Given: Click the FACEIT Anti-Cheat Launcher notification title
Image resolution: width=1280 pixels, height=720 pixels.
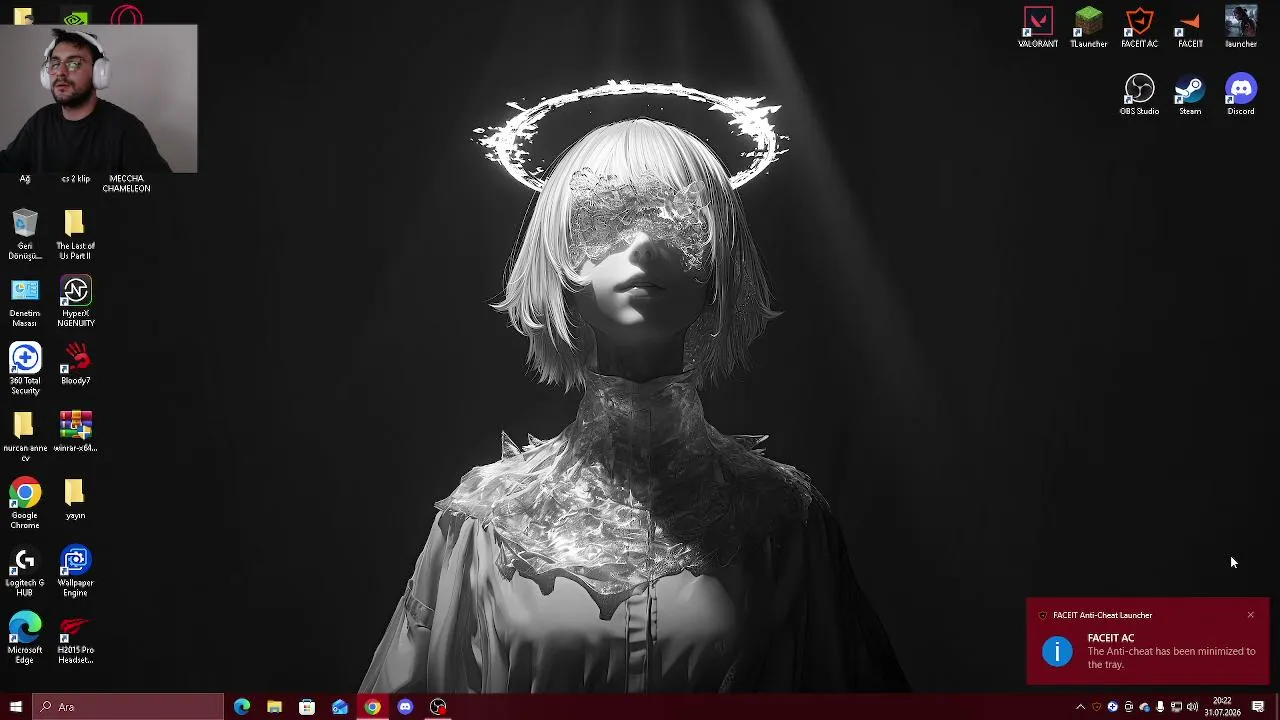Looking at the screenshot, I should 1102,615.
